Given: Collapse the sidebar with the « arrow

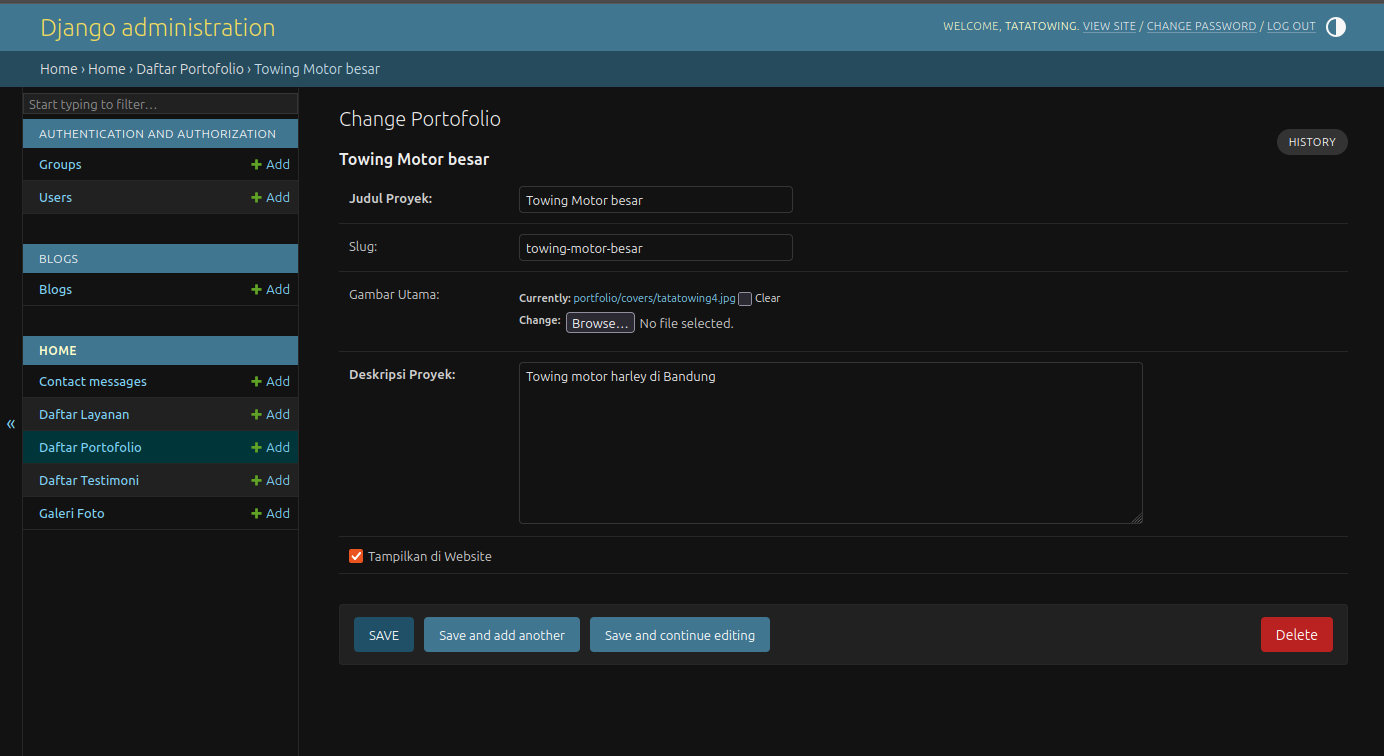Looking at the screenshot, I should click(11, 424).
